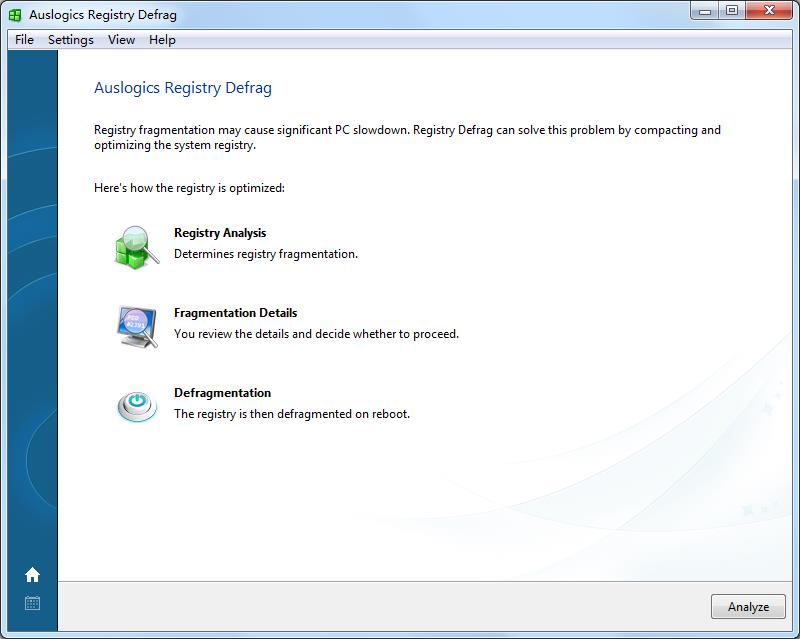800x639 pixels.
Task: Open the Settings menu
Action: click(70, 40)
